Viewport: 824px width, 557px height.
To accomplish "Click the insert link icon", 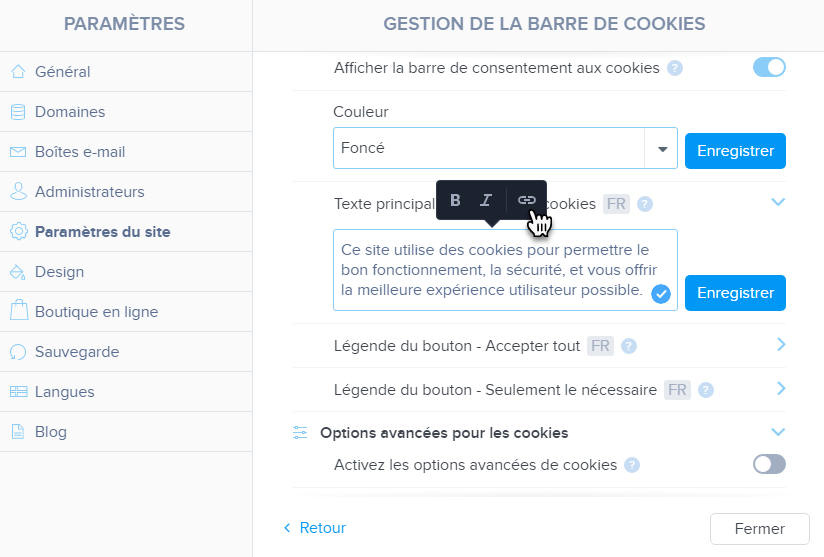I will tap(526, 200).
